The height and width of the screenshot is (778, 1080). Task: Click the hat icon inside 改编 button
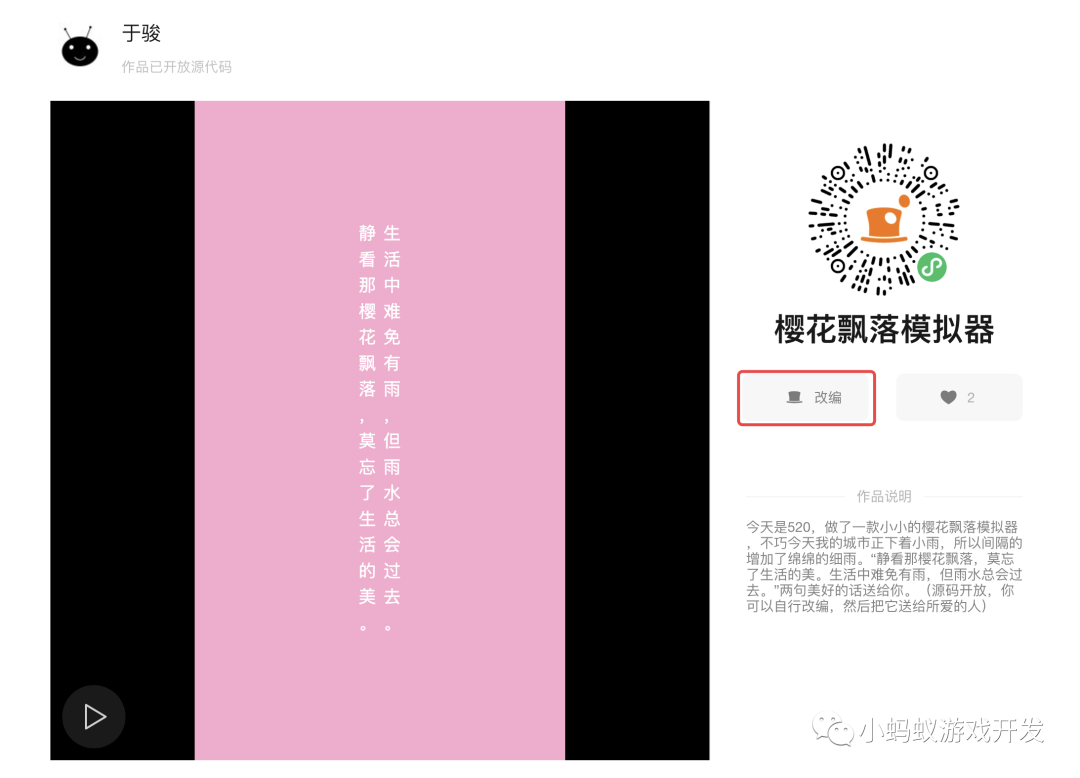[794, 397]
